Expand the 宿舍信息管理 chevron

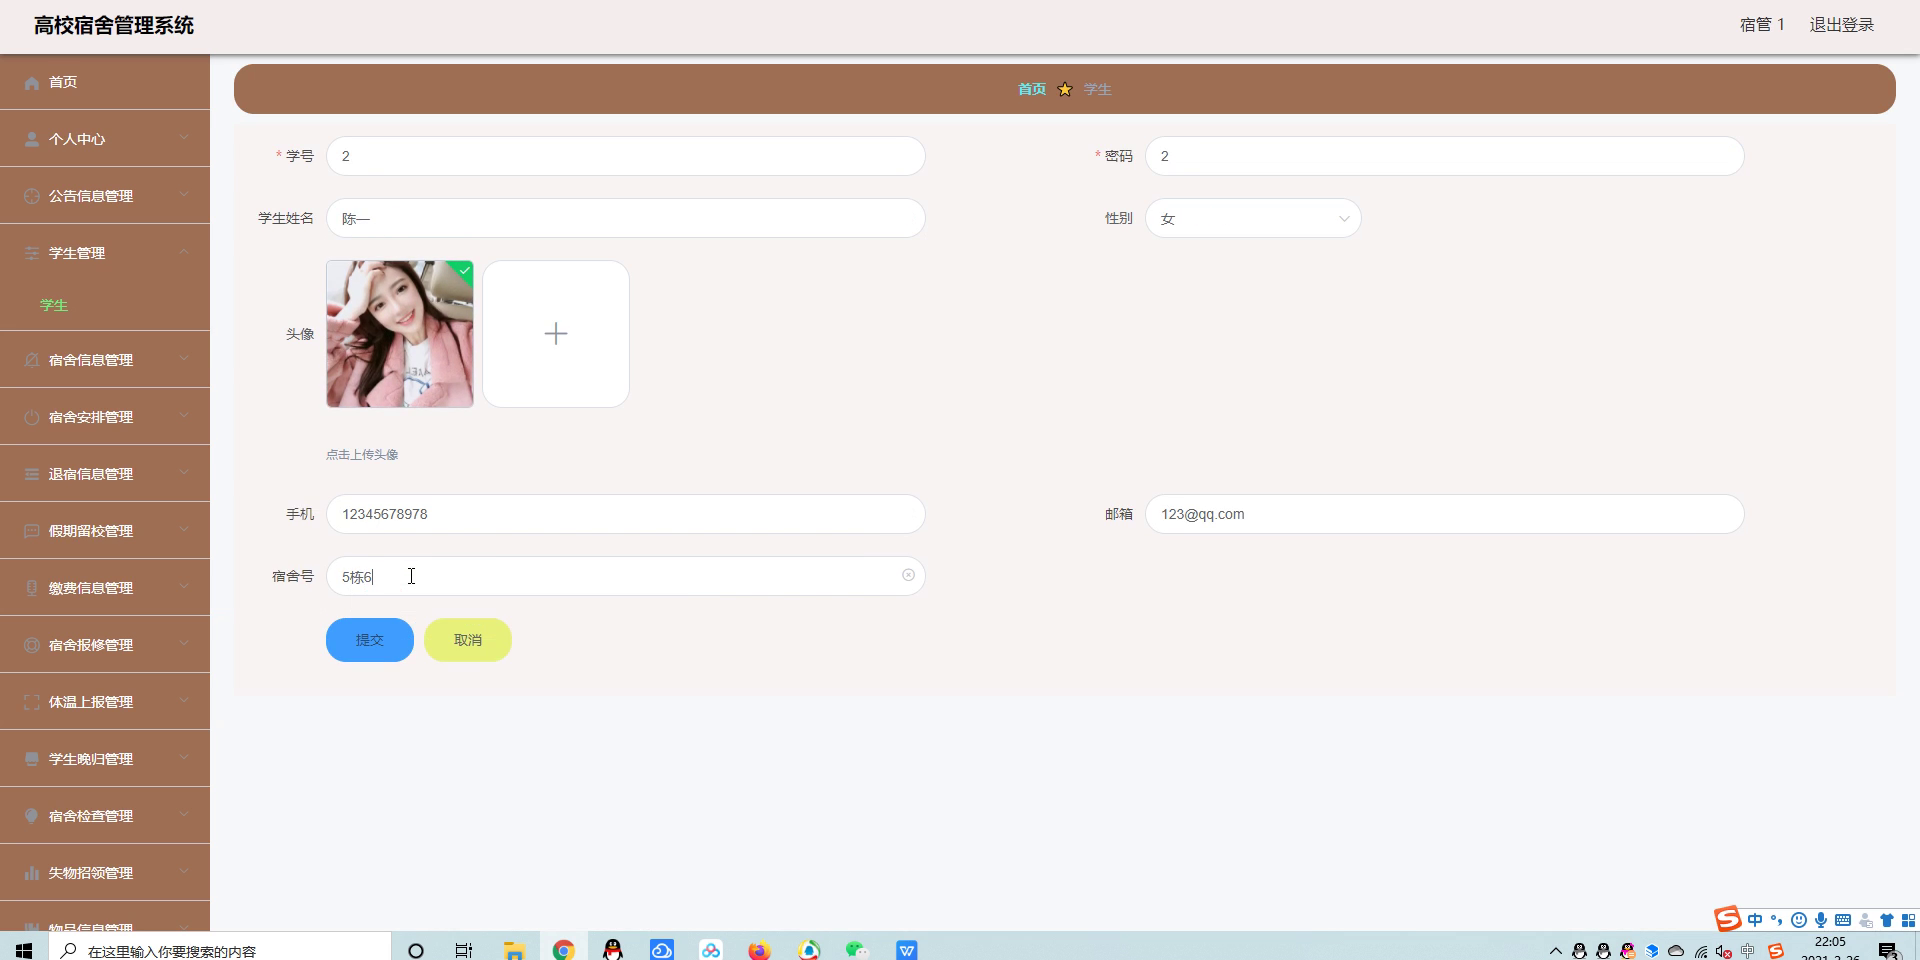point(184,359)
